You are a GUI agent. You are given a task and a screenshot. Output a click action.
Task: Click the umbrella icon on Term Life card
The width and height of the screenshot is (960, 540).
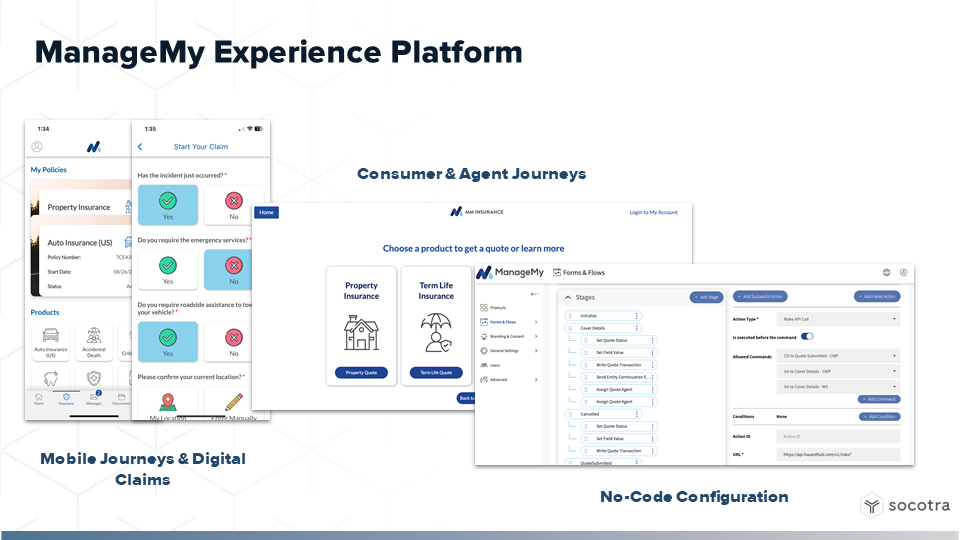436,332
